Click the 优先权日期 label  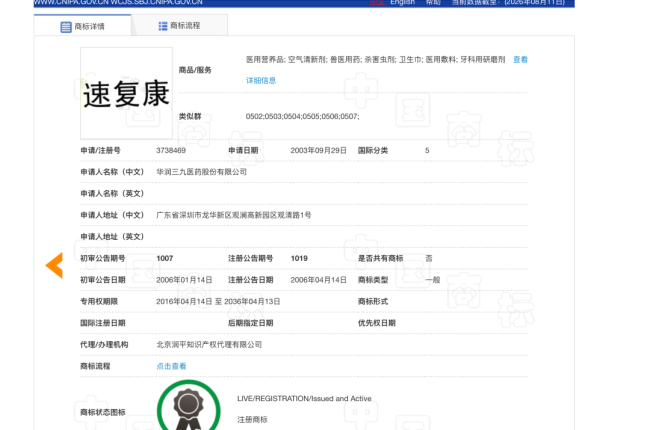click(x=377, y=323)
